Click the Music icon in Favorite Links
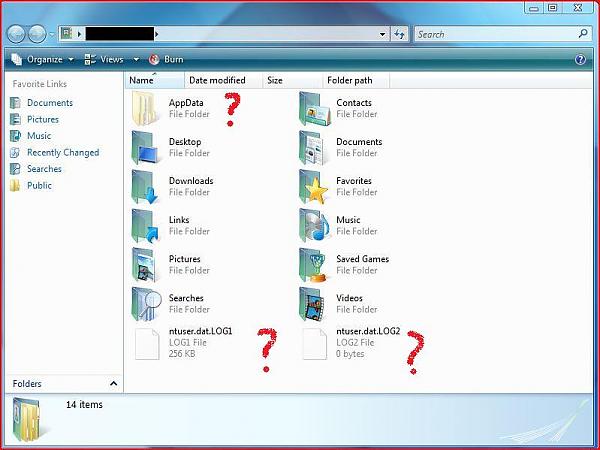 point(15,135)
